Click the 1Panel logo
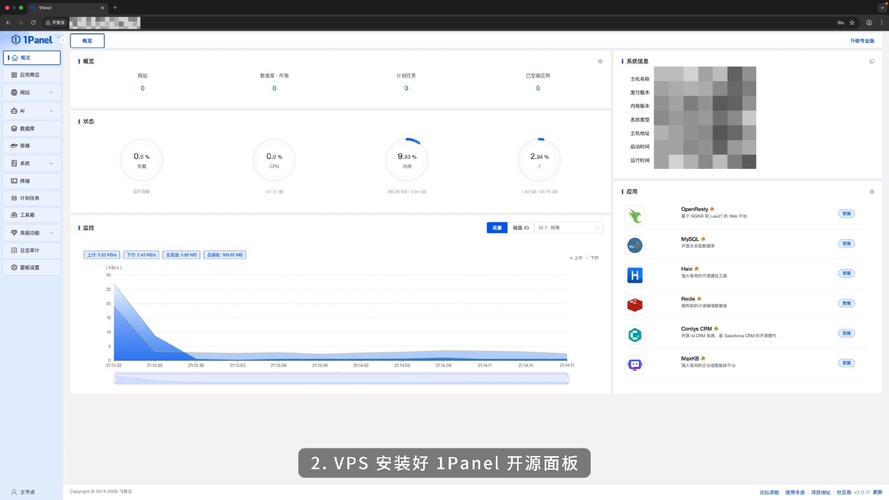The height and width of the screenshot is (500, 889). [32, 40]
